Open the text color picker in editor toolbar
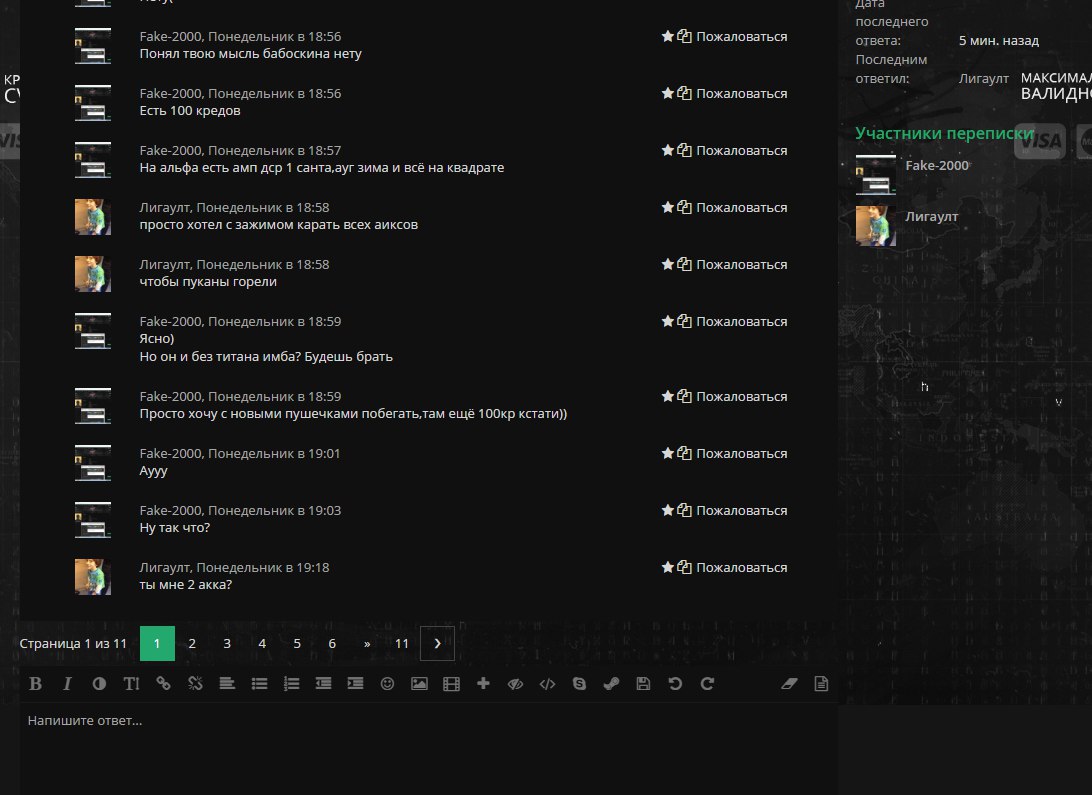Viewport: 1092px width, 795px height. pyautogui.click(x=100, y=684)
